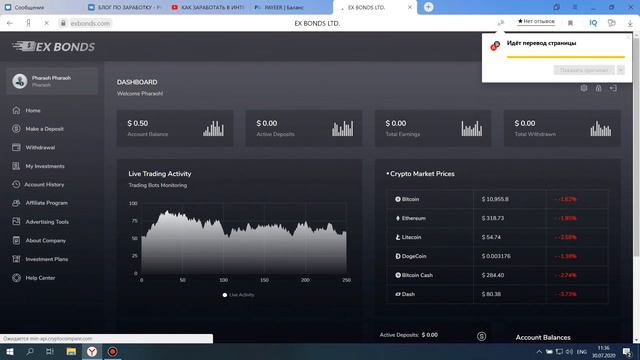Viewport: 640px width, 360px height.
Task: Click the Withdrawal wallet icon
Action: tap(16, 147)
